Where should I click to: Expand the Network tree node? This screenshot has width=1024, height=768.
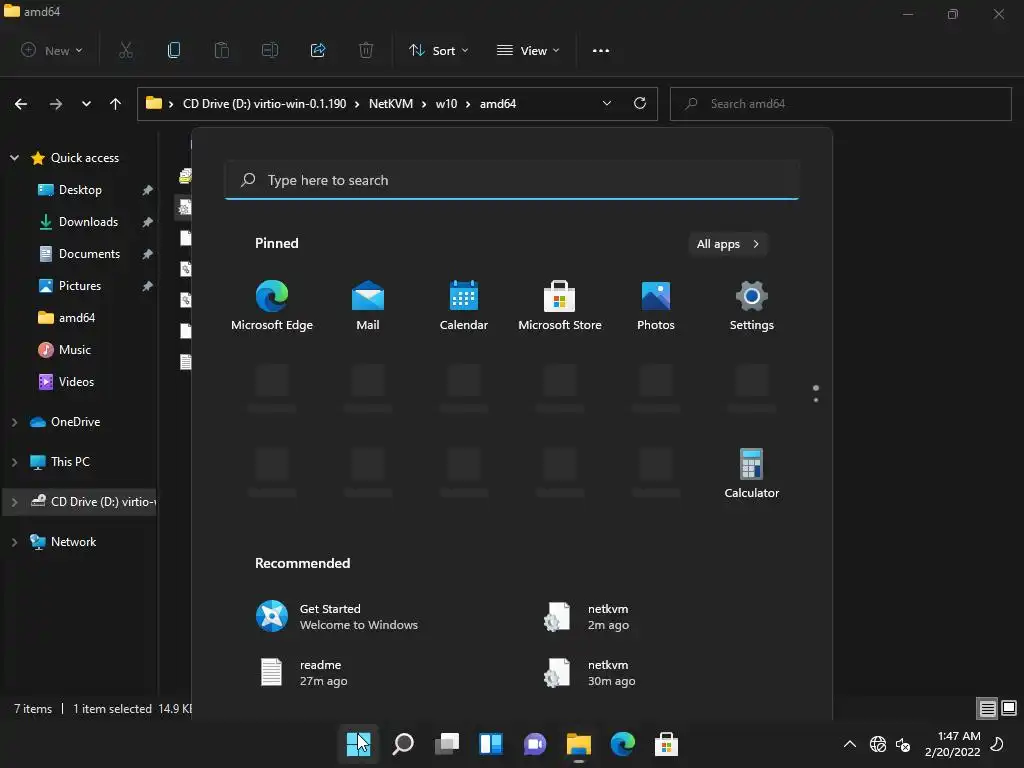pos(14,542)
